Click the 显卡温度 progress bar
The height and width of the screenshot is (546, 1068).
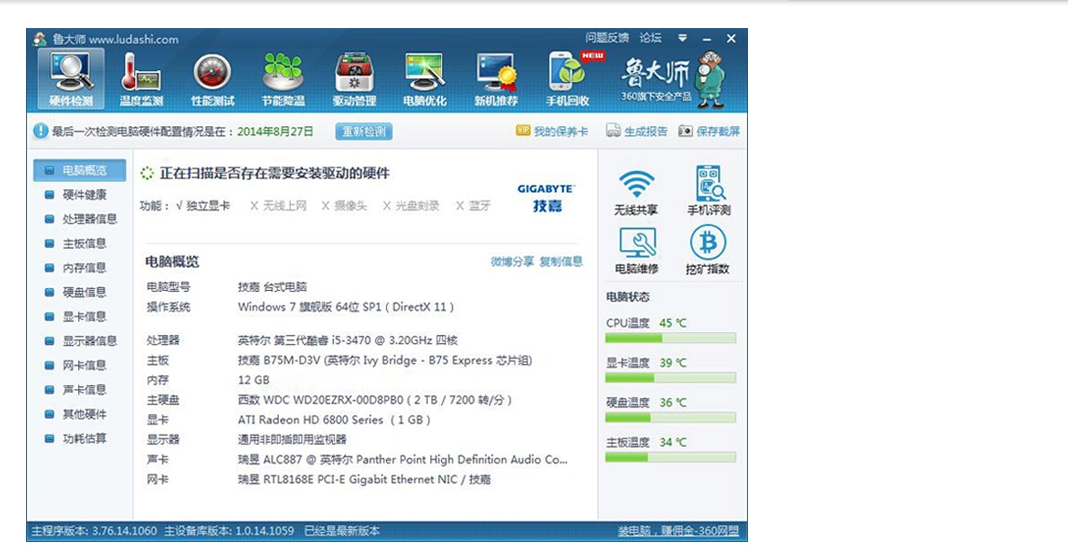[x=670, y=378]
